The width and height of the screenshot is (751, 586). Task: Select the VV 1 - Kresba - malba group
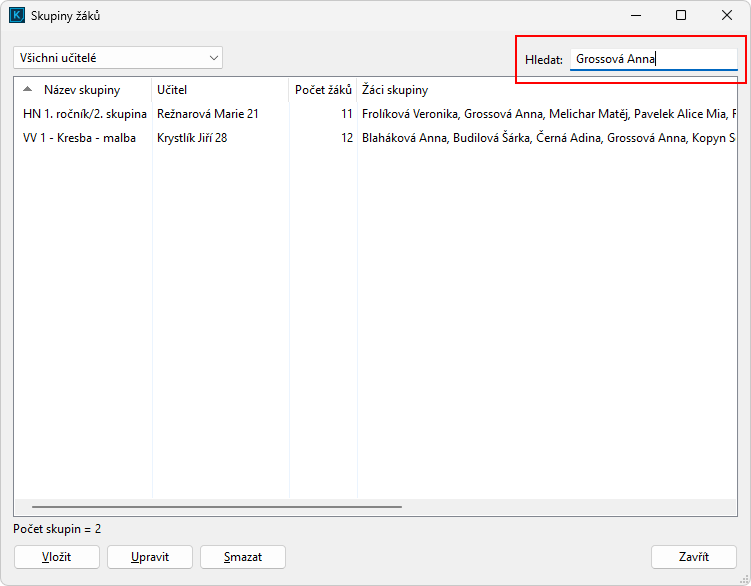79,138
